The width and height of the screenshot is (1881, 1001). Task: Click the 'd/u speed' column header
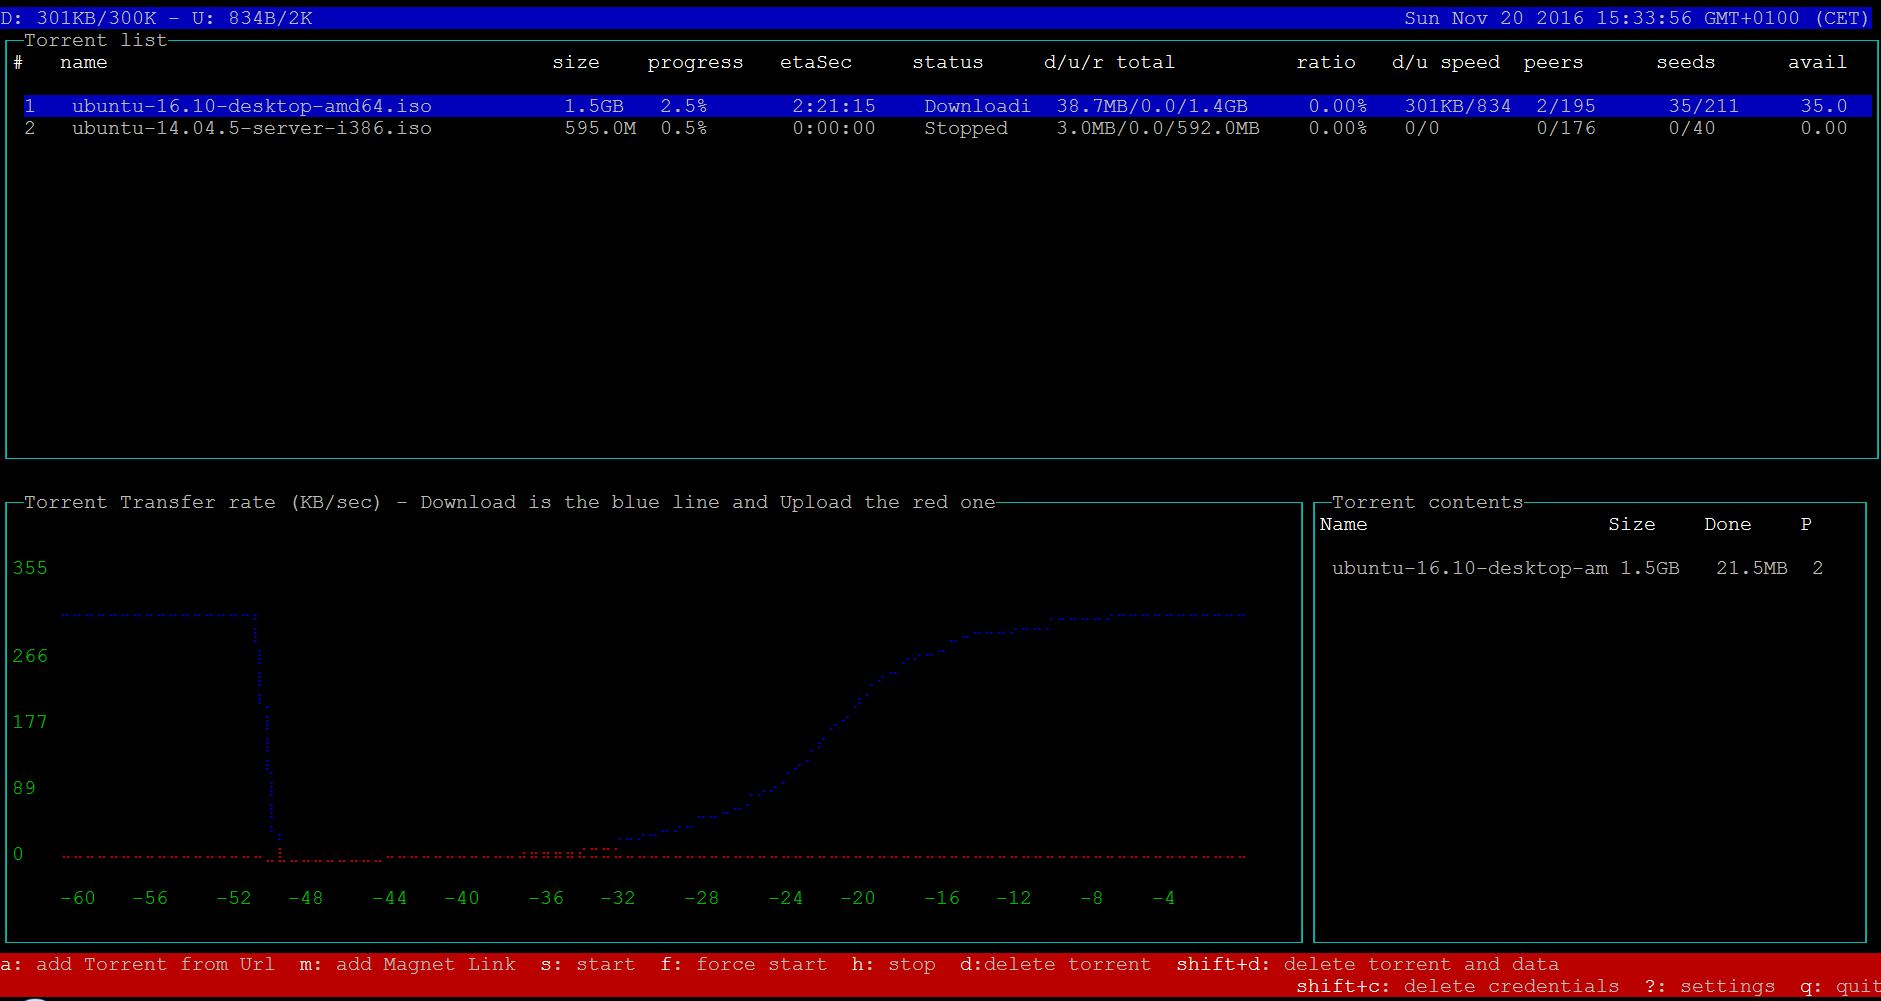point(1446,63)
